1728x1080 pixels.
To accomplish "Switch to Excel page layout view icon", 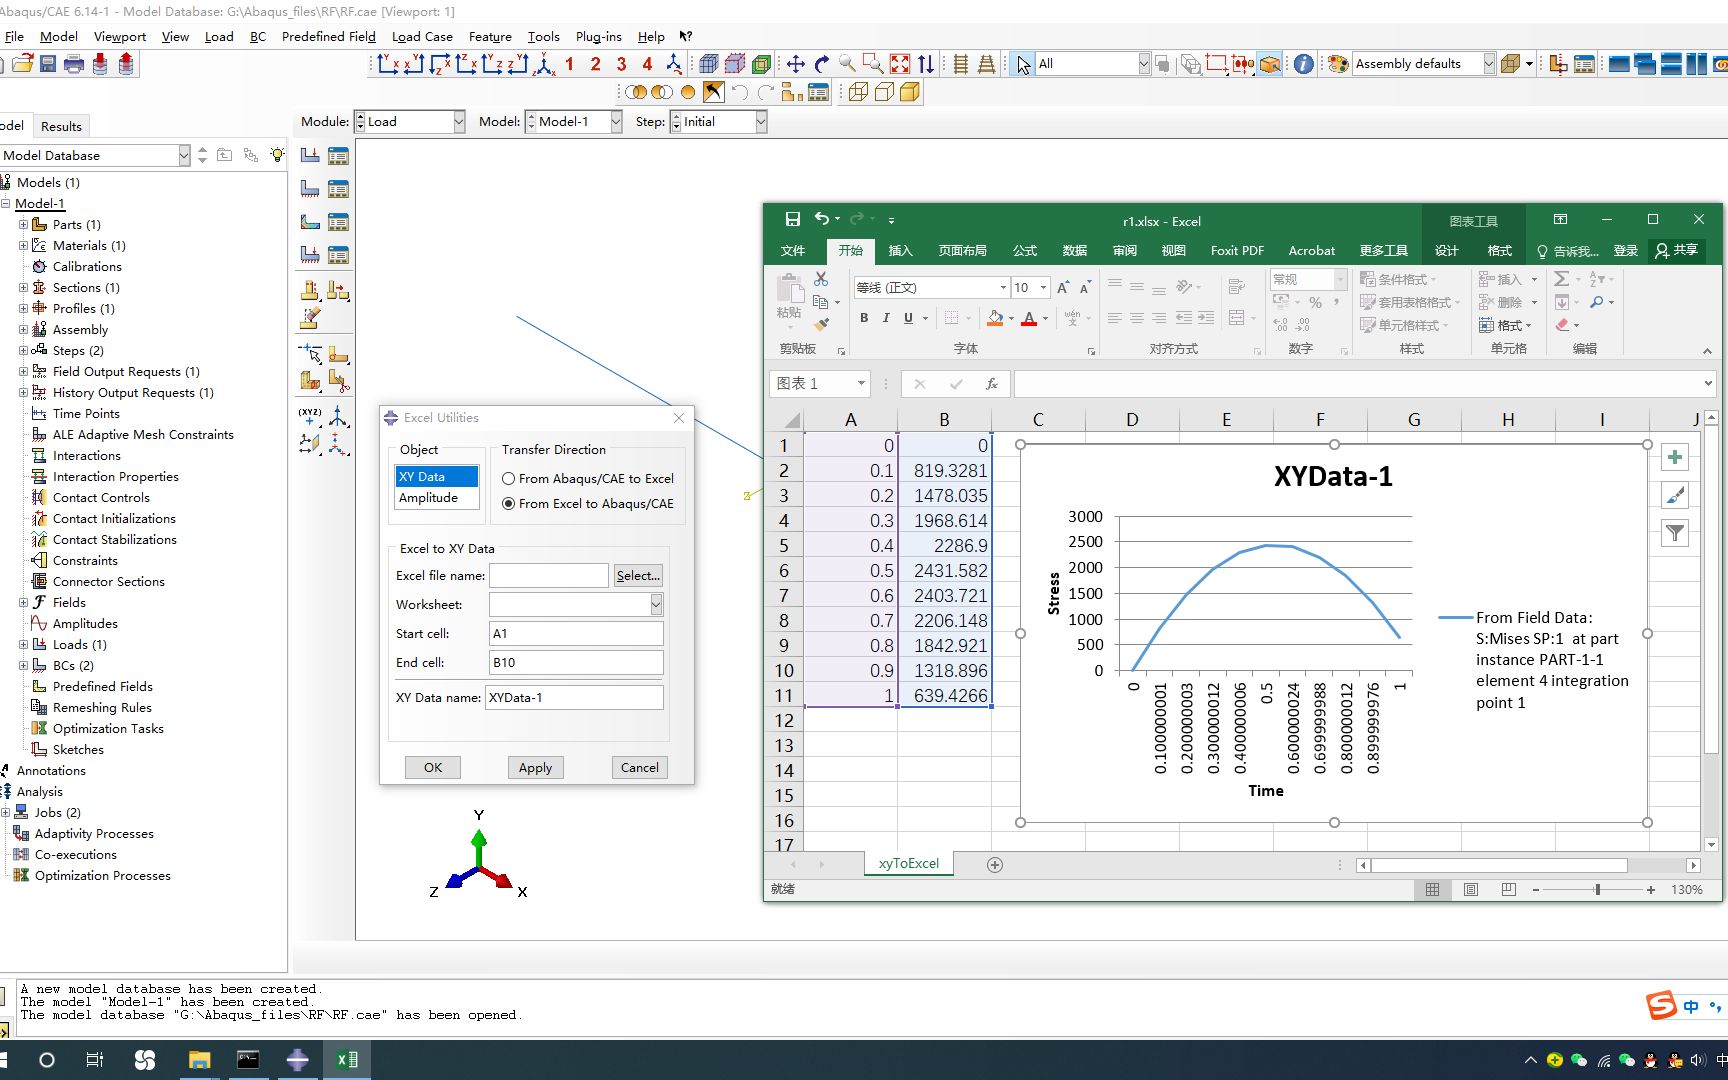I will 1471,889.
